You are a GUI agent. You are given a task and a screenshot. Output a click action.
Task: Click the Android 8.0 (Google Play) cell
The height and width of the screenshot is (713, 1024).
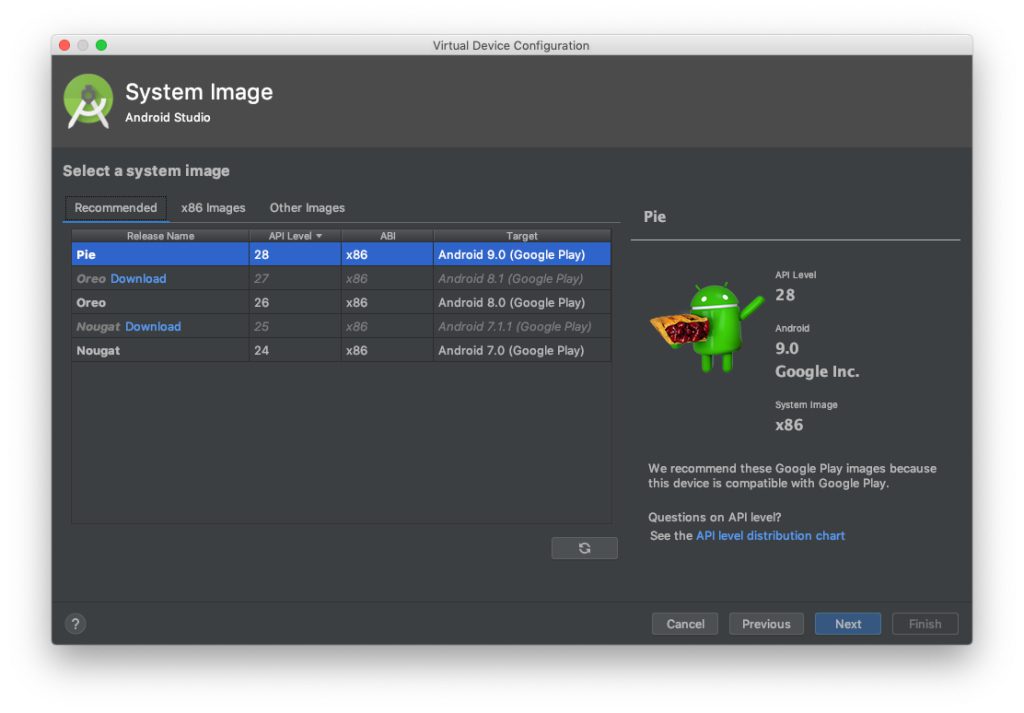click(522, 302)
